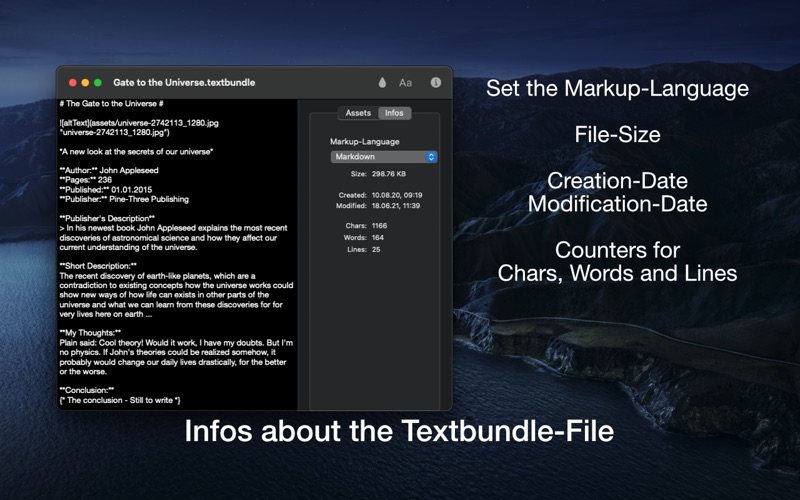Click the '**Author:** John Appleseed' line
Screen dimensions: 800x500
click(x=109, y=170)
